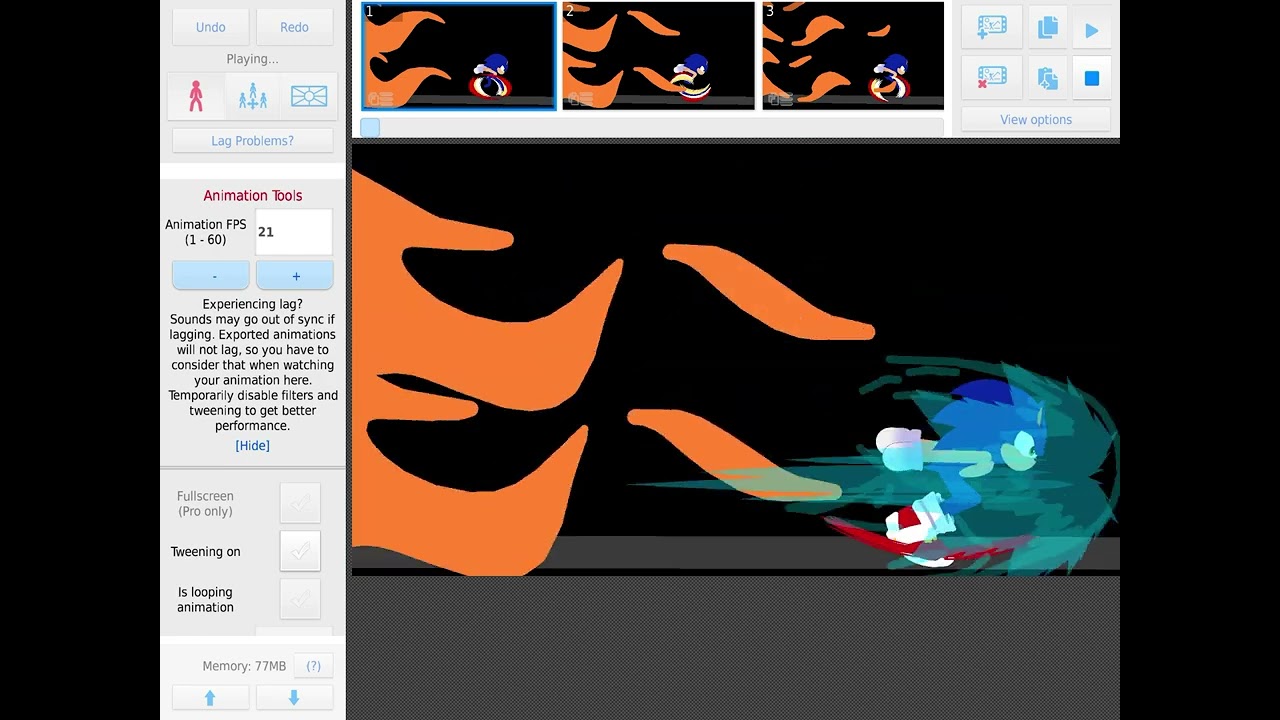Play the animation
Viewport: 1280px width, 720px height.
click(x=1092, y=31)
